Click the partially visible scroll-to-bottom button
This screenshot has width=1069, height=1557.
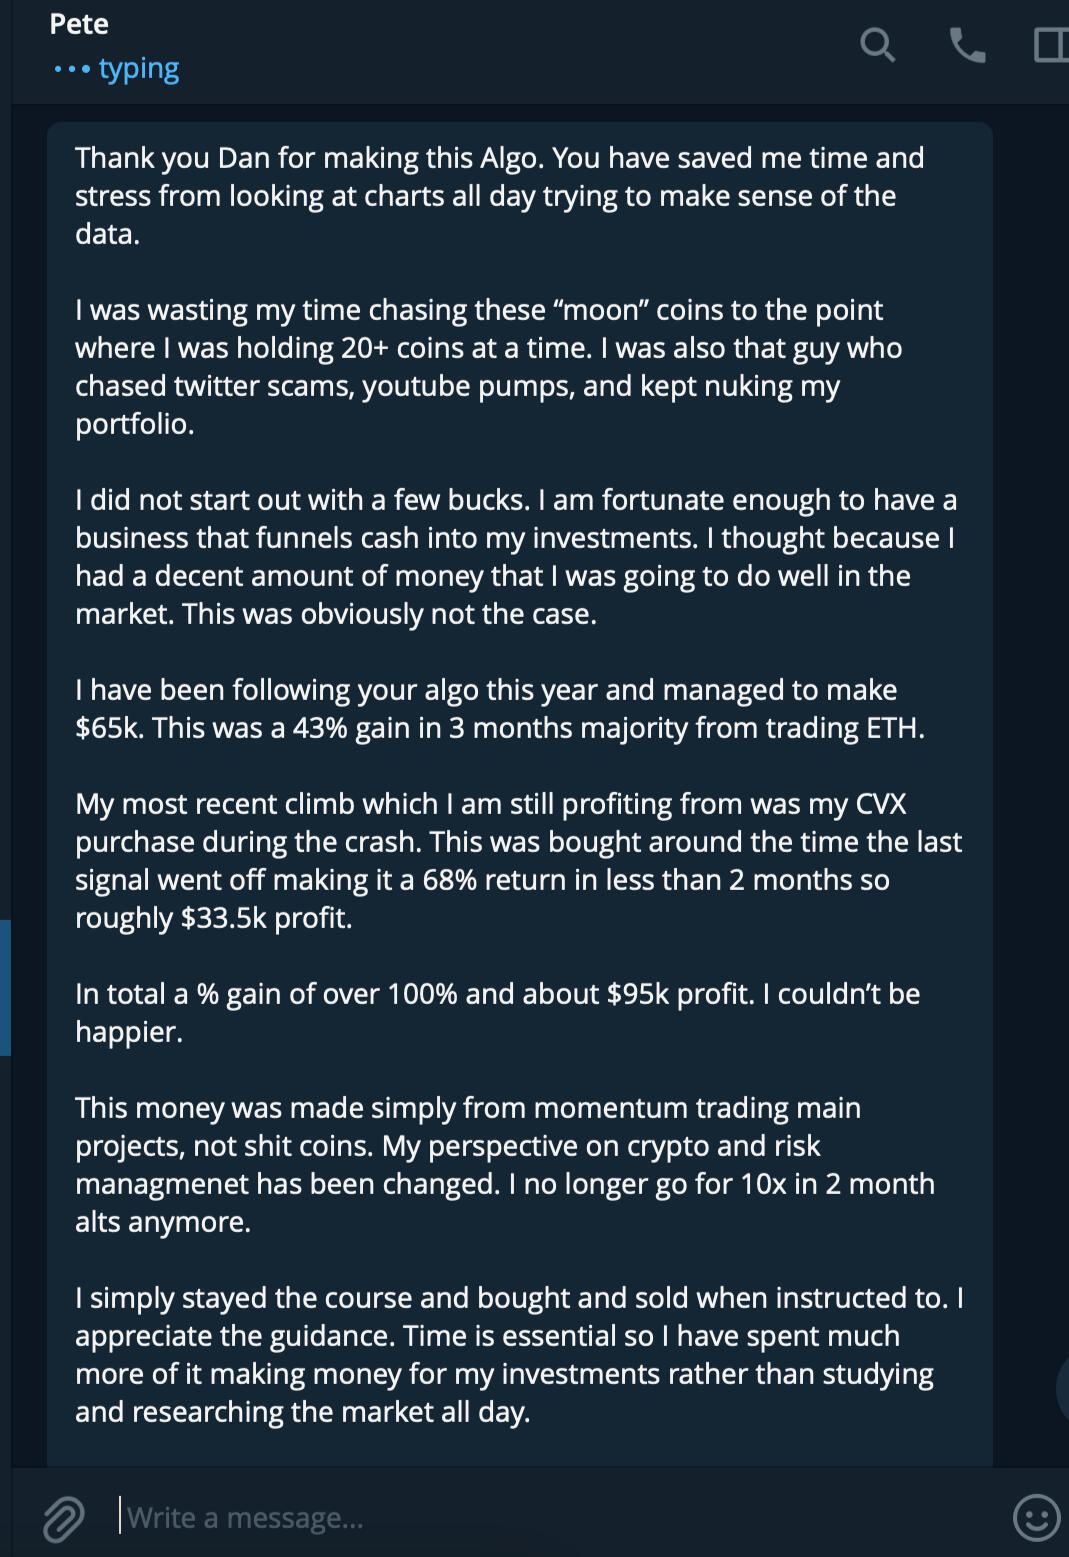(x=1062, y=1387)
